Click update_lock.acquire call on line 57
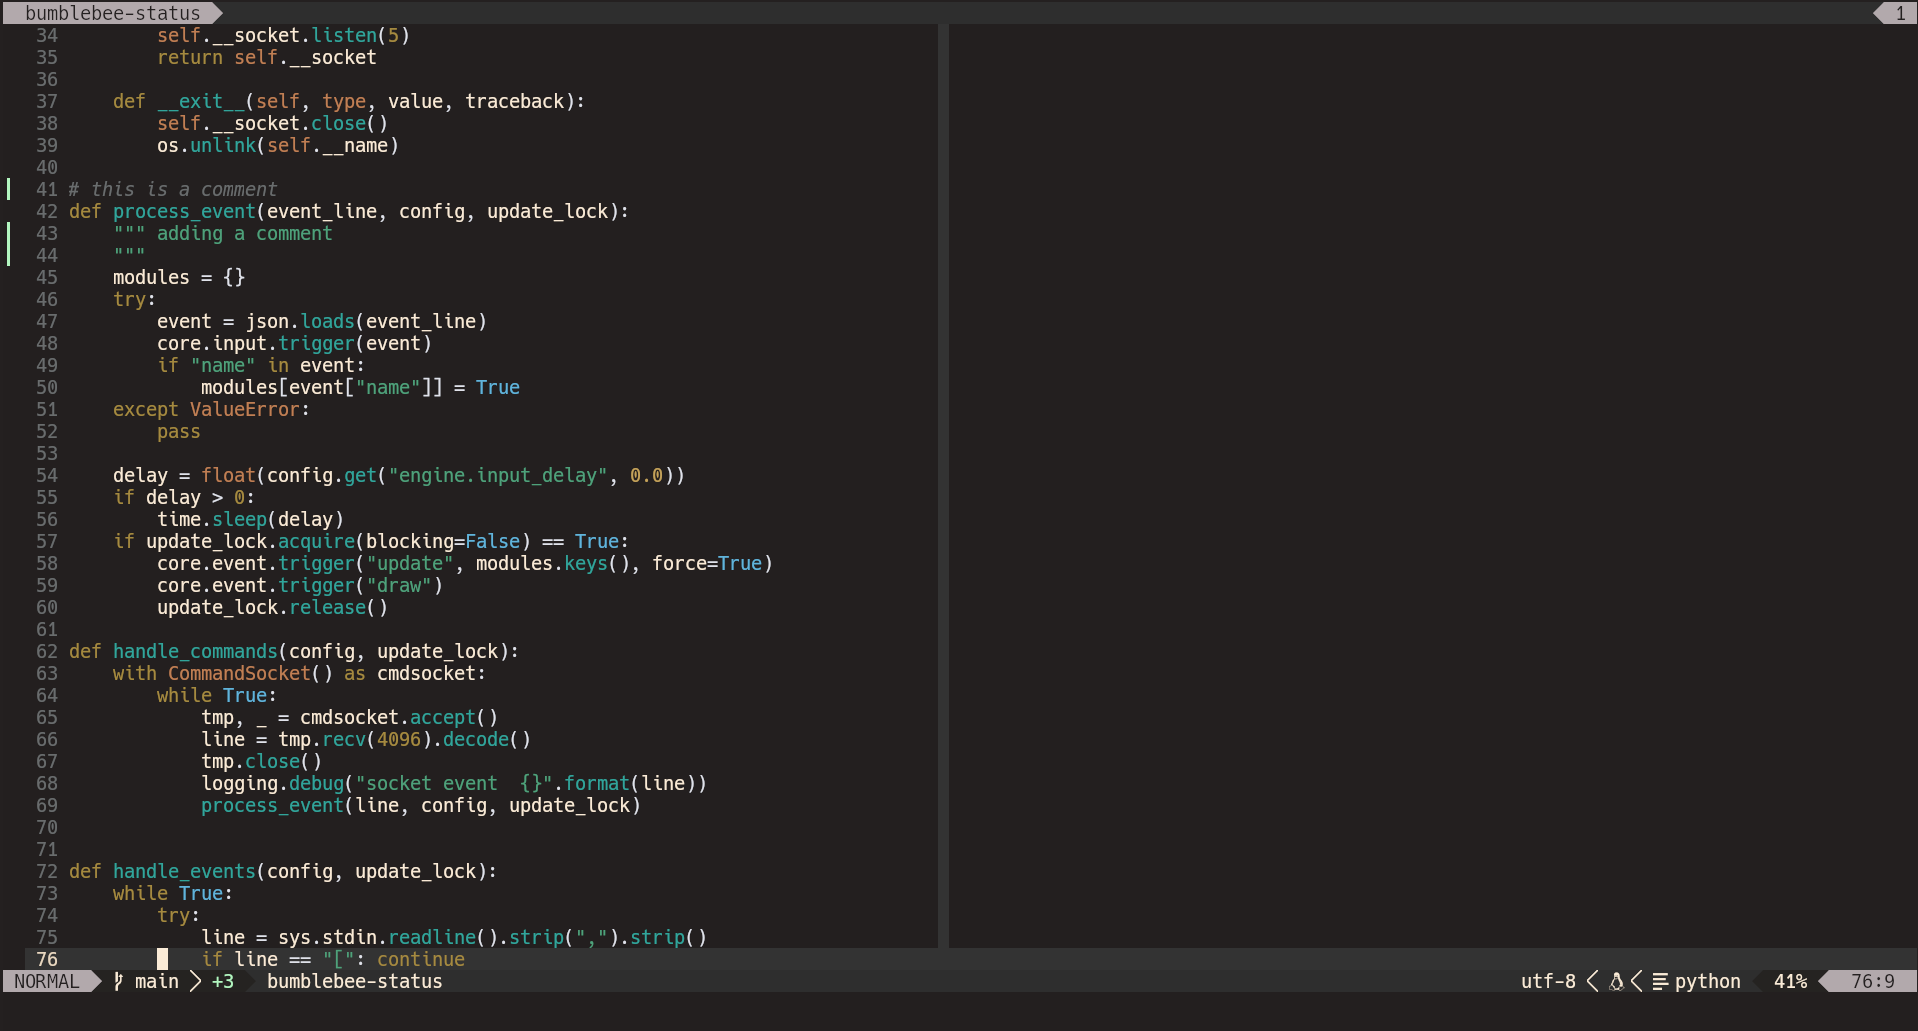This screenshot has height=1031, width=1918. tap(338, 541)
